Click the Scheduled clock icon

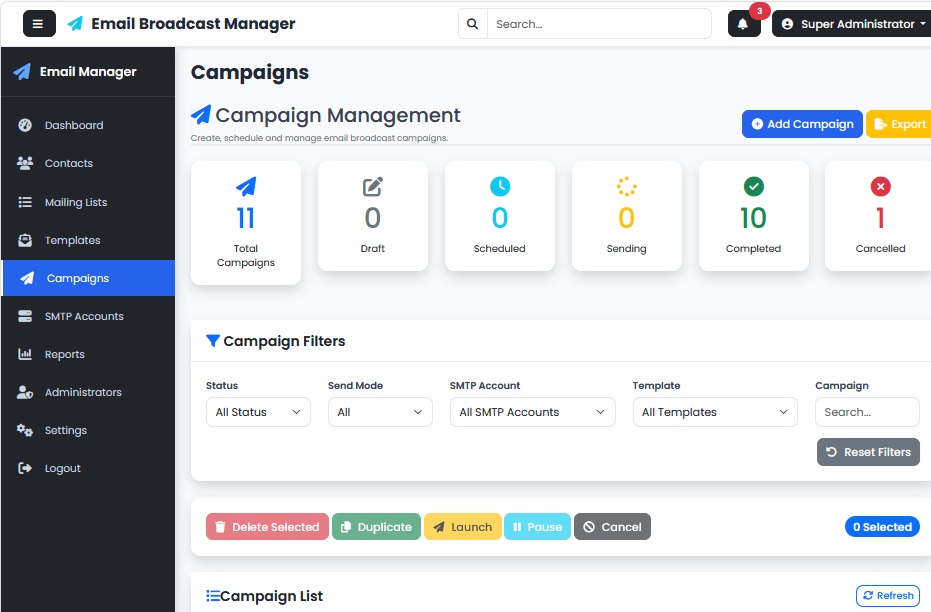pos(500,186)
